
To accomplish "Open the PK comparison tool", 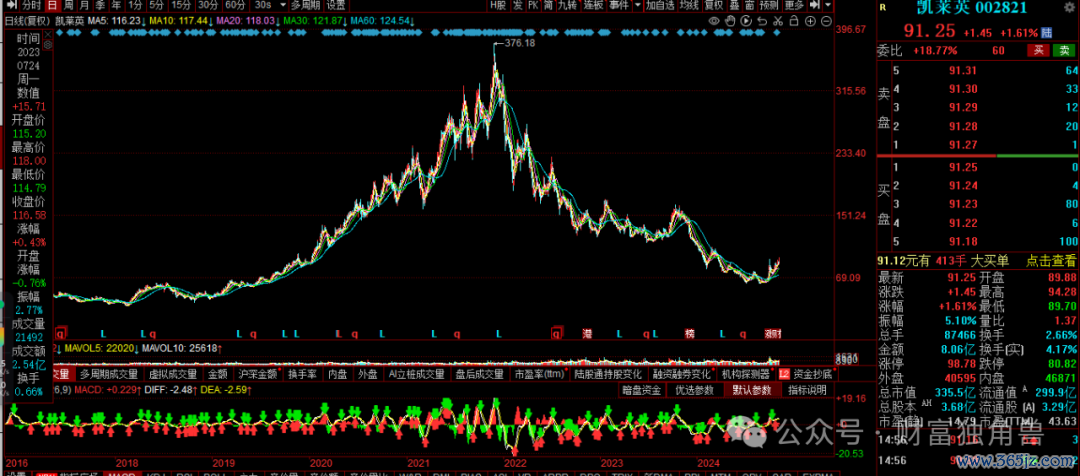I will (x=533, y=6).
